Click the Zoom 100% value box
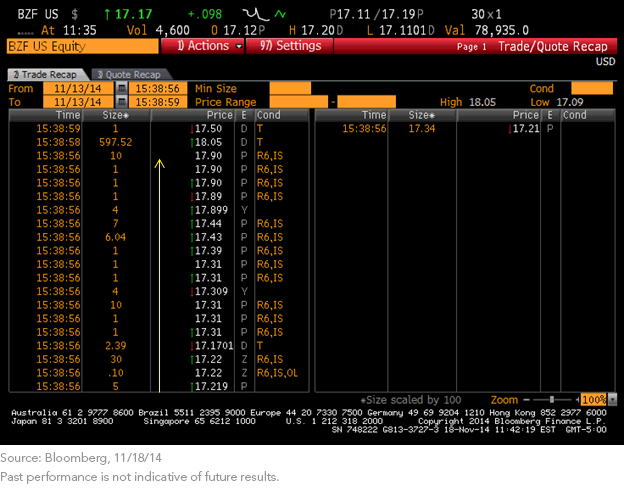Image resolution: width=624 pixels, height=493 pixels. point(594,399)
